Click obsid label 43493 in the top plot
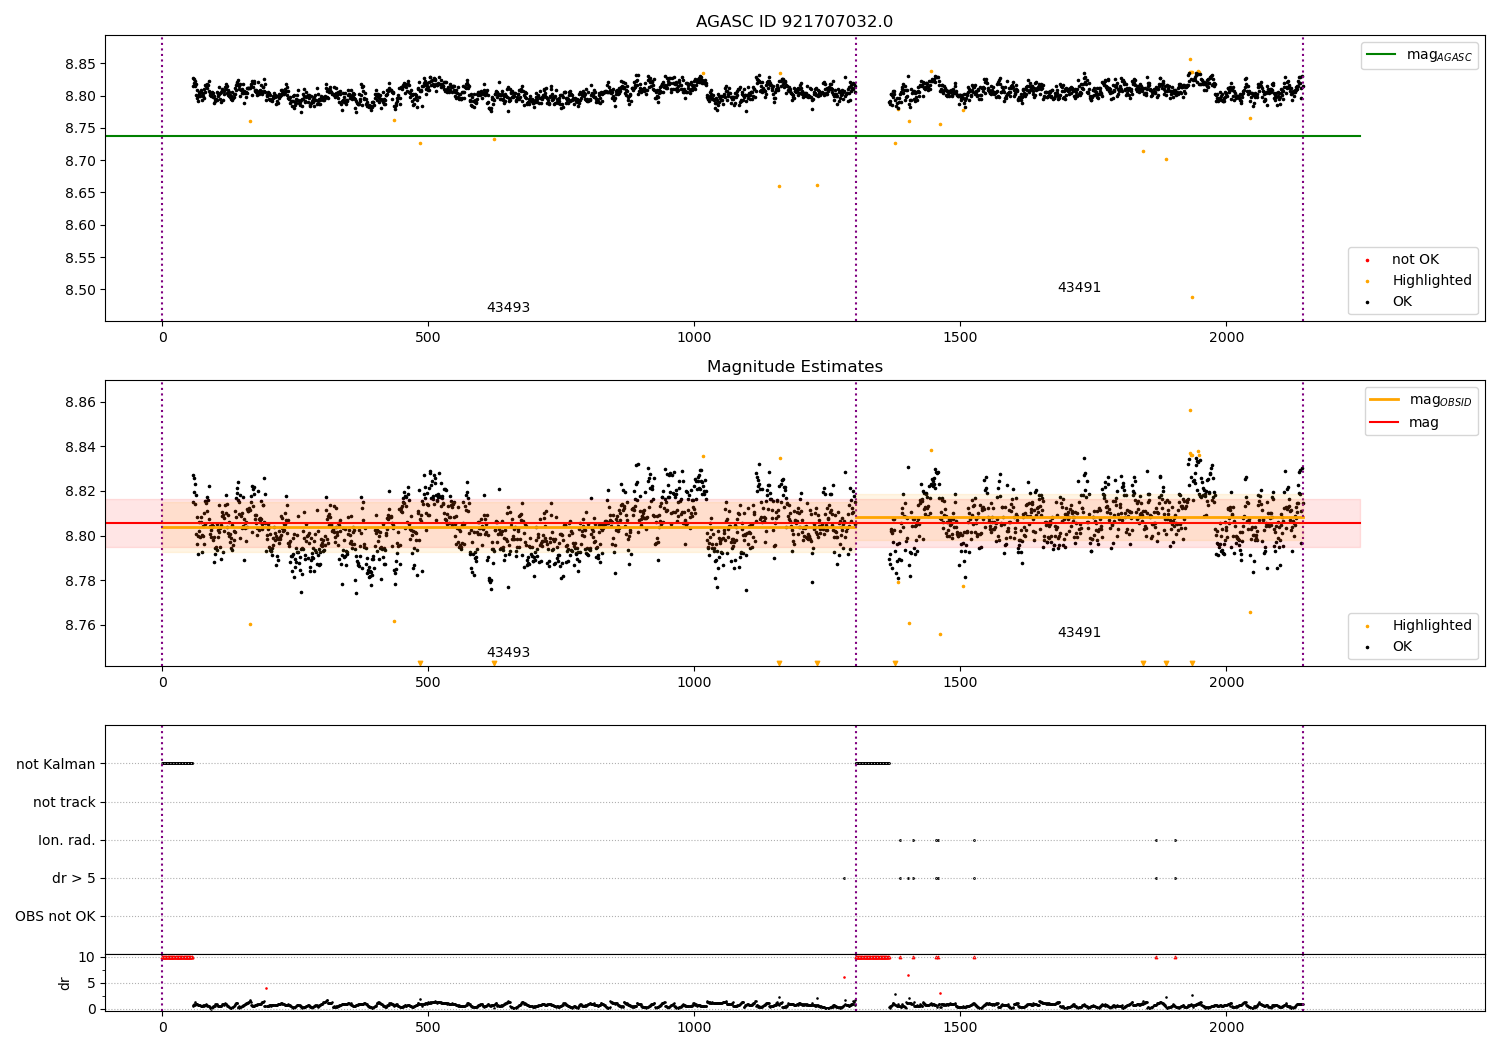This screenshot has width=1500, height=1050. (508, 308)
